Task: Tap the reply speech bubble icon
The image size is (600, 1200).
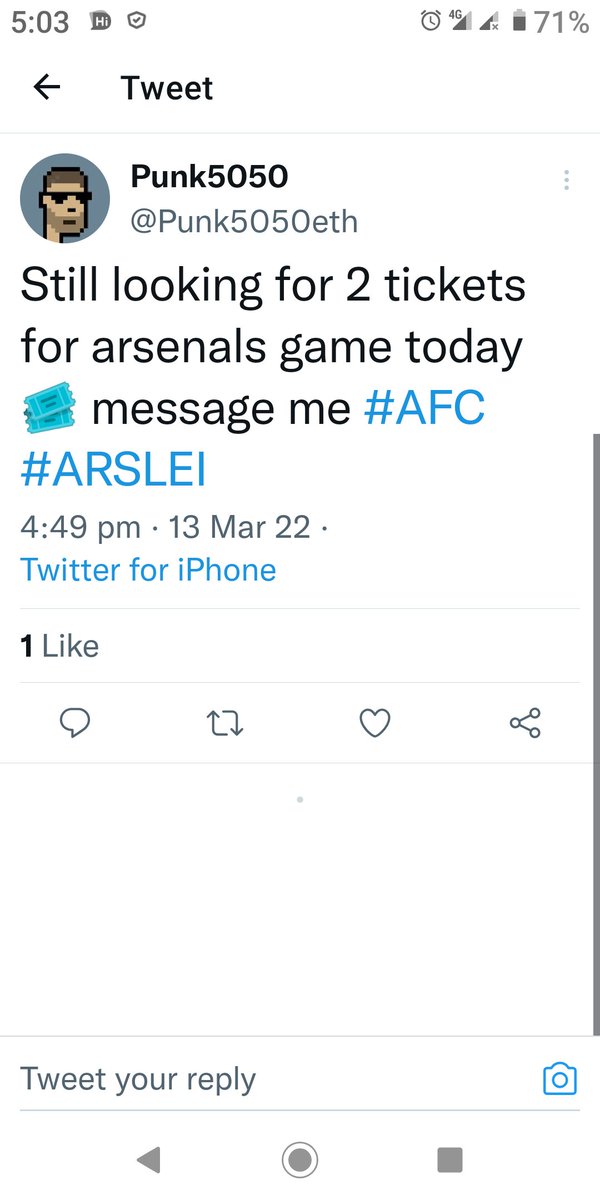Action: [x=74, y=722]
